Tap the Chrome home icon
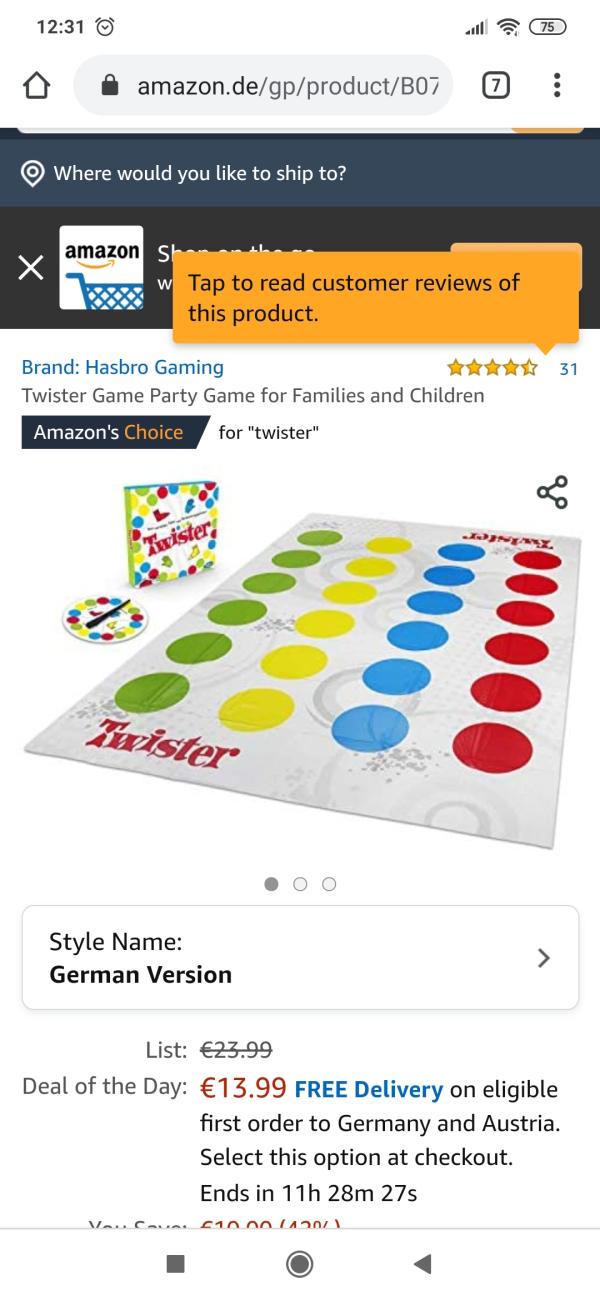Image resolution: width=600 pixels, height=1299 pixels. coord(36,86)
